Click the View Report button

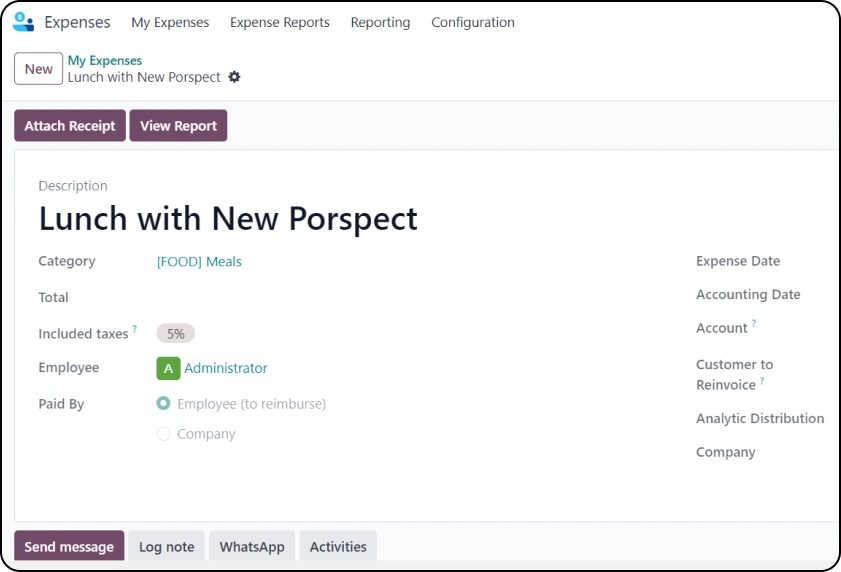pos(178,126)
